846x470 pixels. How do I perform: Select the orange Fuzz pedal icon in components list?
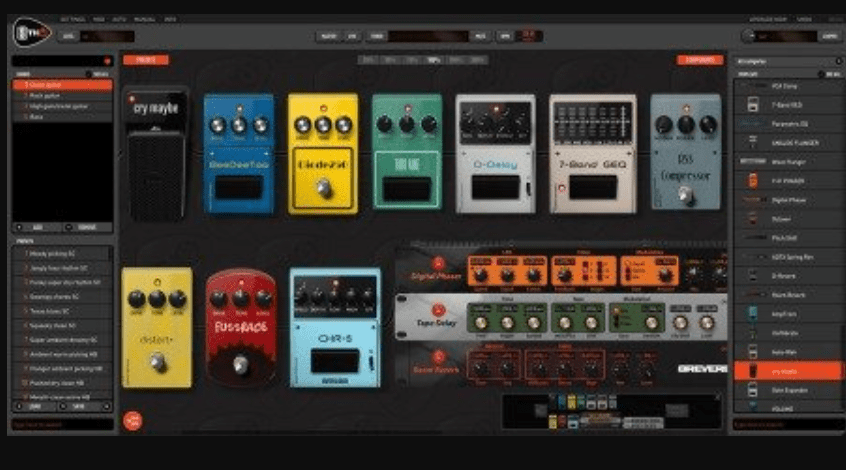coord(753,180)
